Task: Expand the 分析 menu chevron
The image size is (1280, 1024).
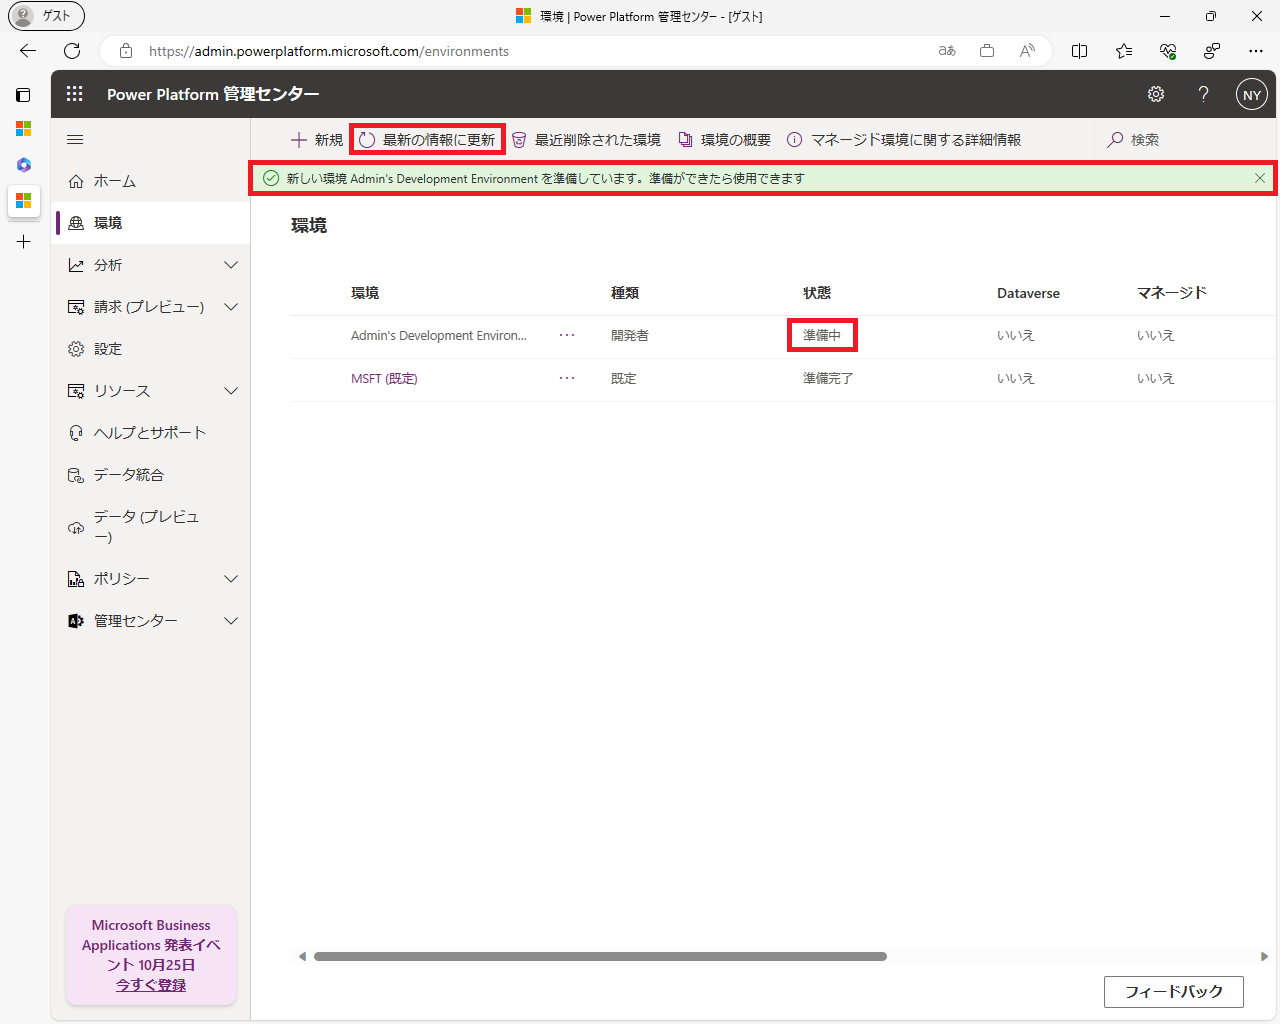Action: coord(231,265)
